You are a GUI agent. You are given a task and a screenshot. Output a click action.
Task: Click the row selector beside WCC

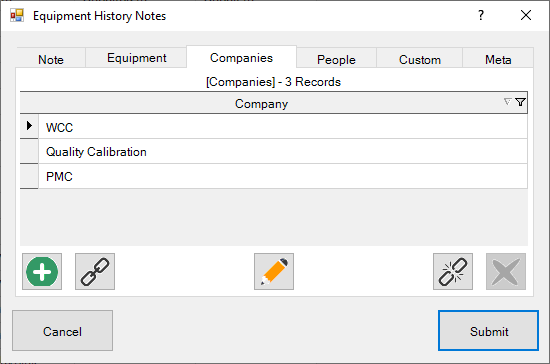point(29,126)
